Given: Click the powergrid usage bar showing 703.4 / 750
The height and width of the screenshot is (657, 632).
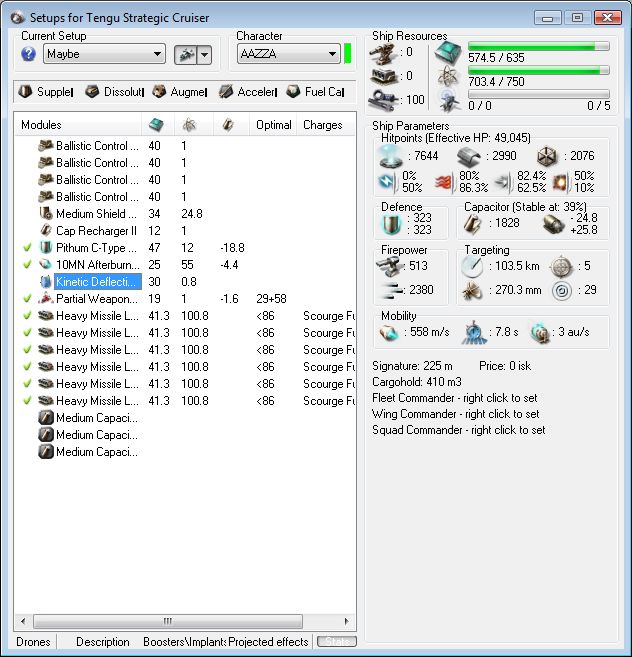Looking at the screenshot, I should (539, 70).
